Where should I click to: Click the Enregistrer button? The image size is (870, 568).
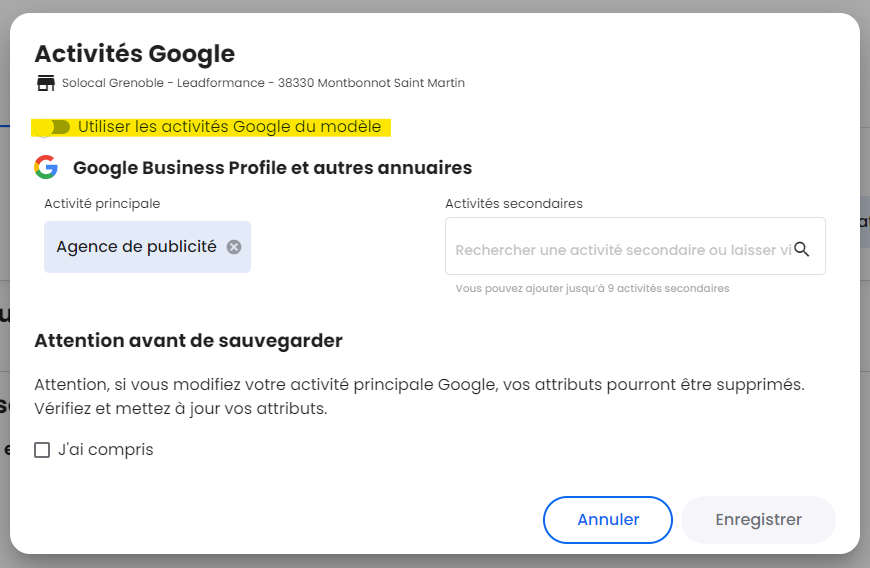click(758, 520)
